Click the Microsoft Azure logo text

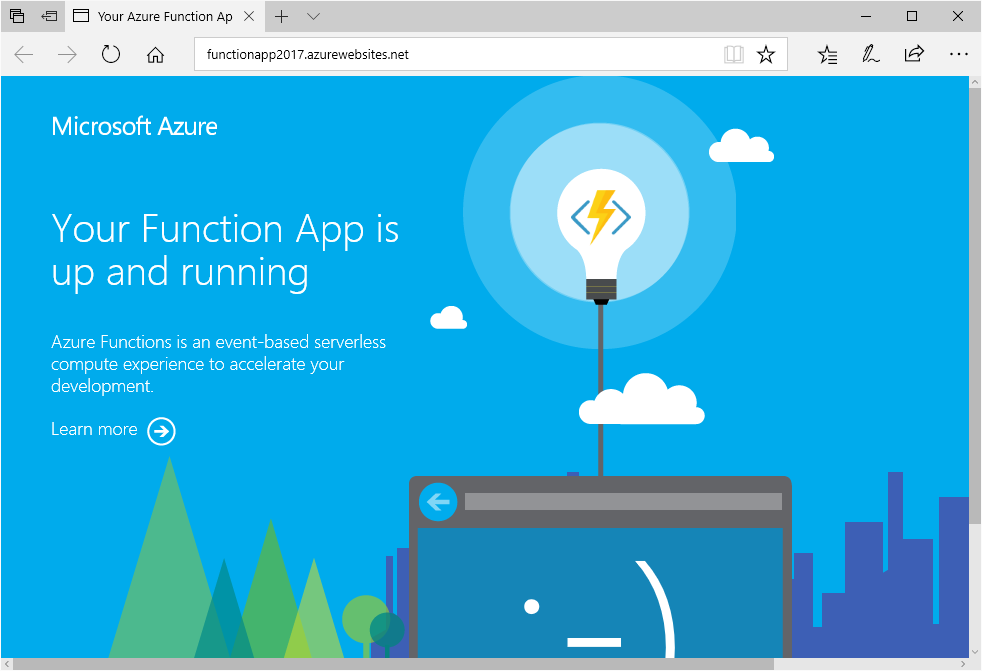(134, 126)
